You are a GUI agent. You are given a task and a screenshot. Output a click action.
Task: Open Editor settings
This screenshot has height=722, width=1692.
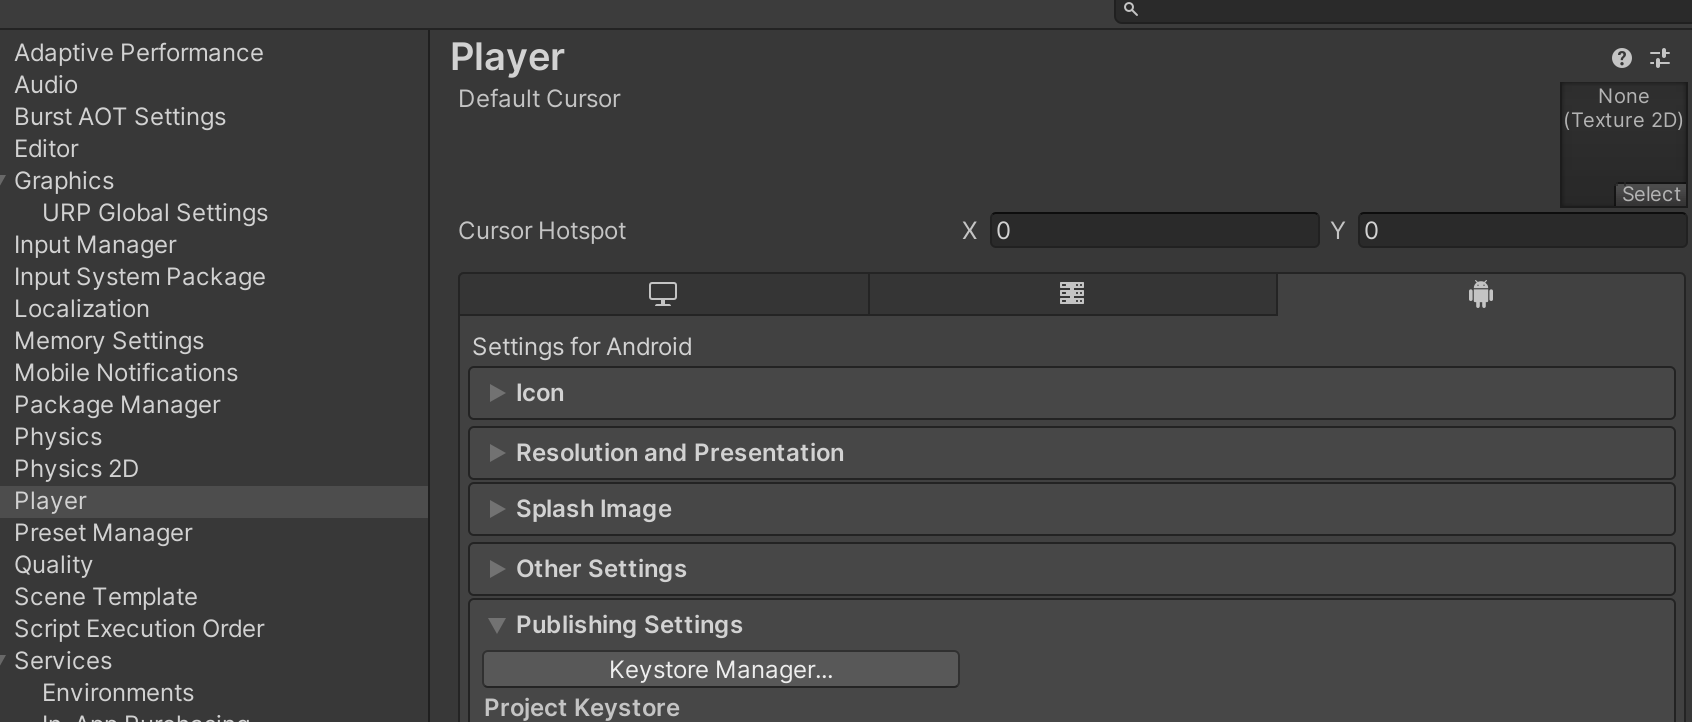point(46,149)
